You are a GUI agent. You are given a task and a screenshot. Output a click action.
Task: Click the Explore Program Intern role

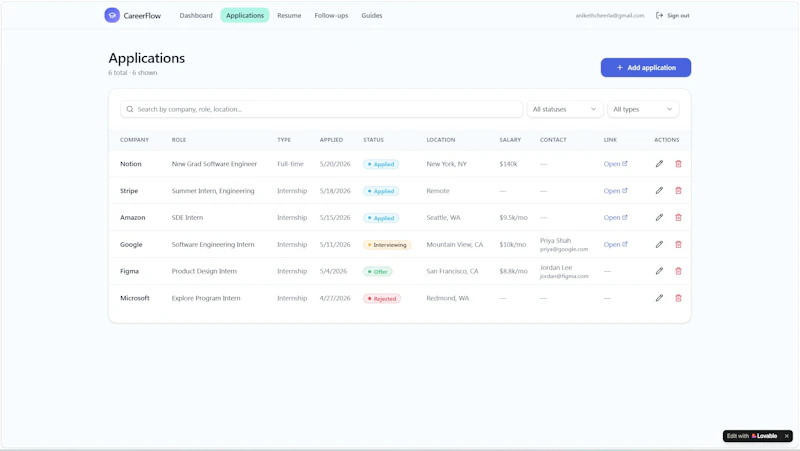point(206,298)
